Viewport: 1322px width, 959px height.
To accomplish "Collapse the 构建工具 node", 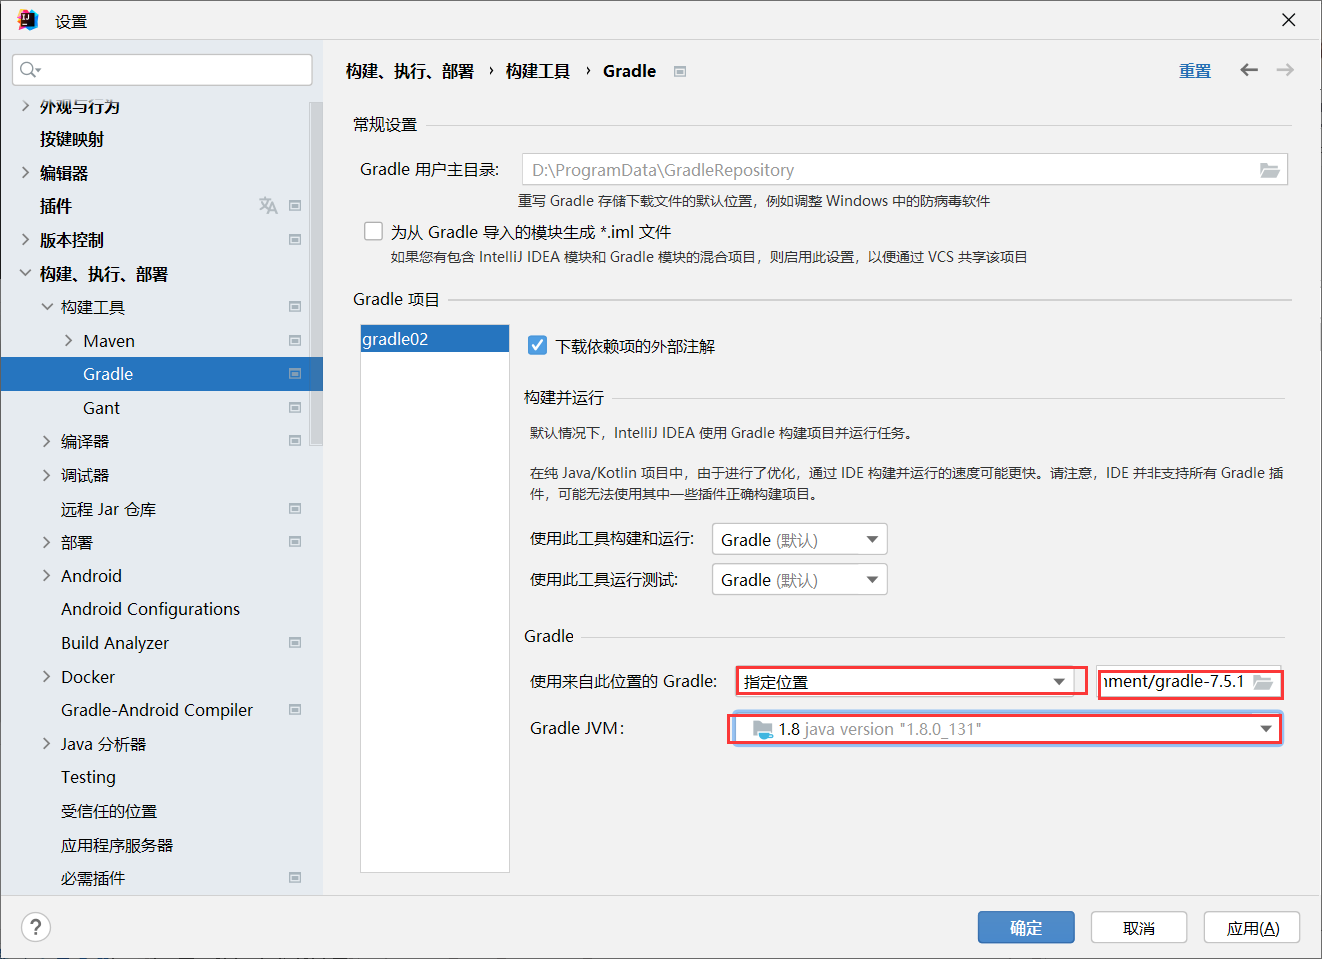I will coord(46,306).
